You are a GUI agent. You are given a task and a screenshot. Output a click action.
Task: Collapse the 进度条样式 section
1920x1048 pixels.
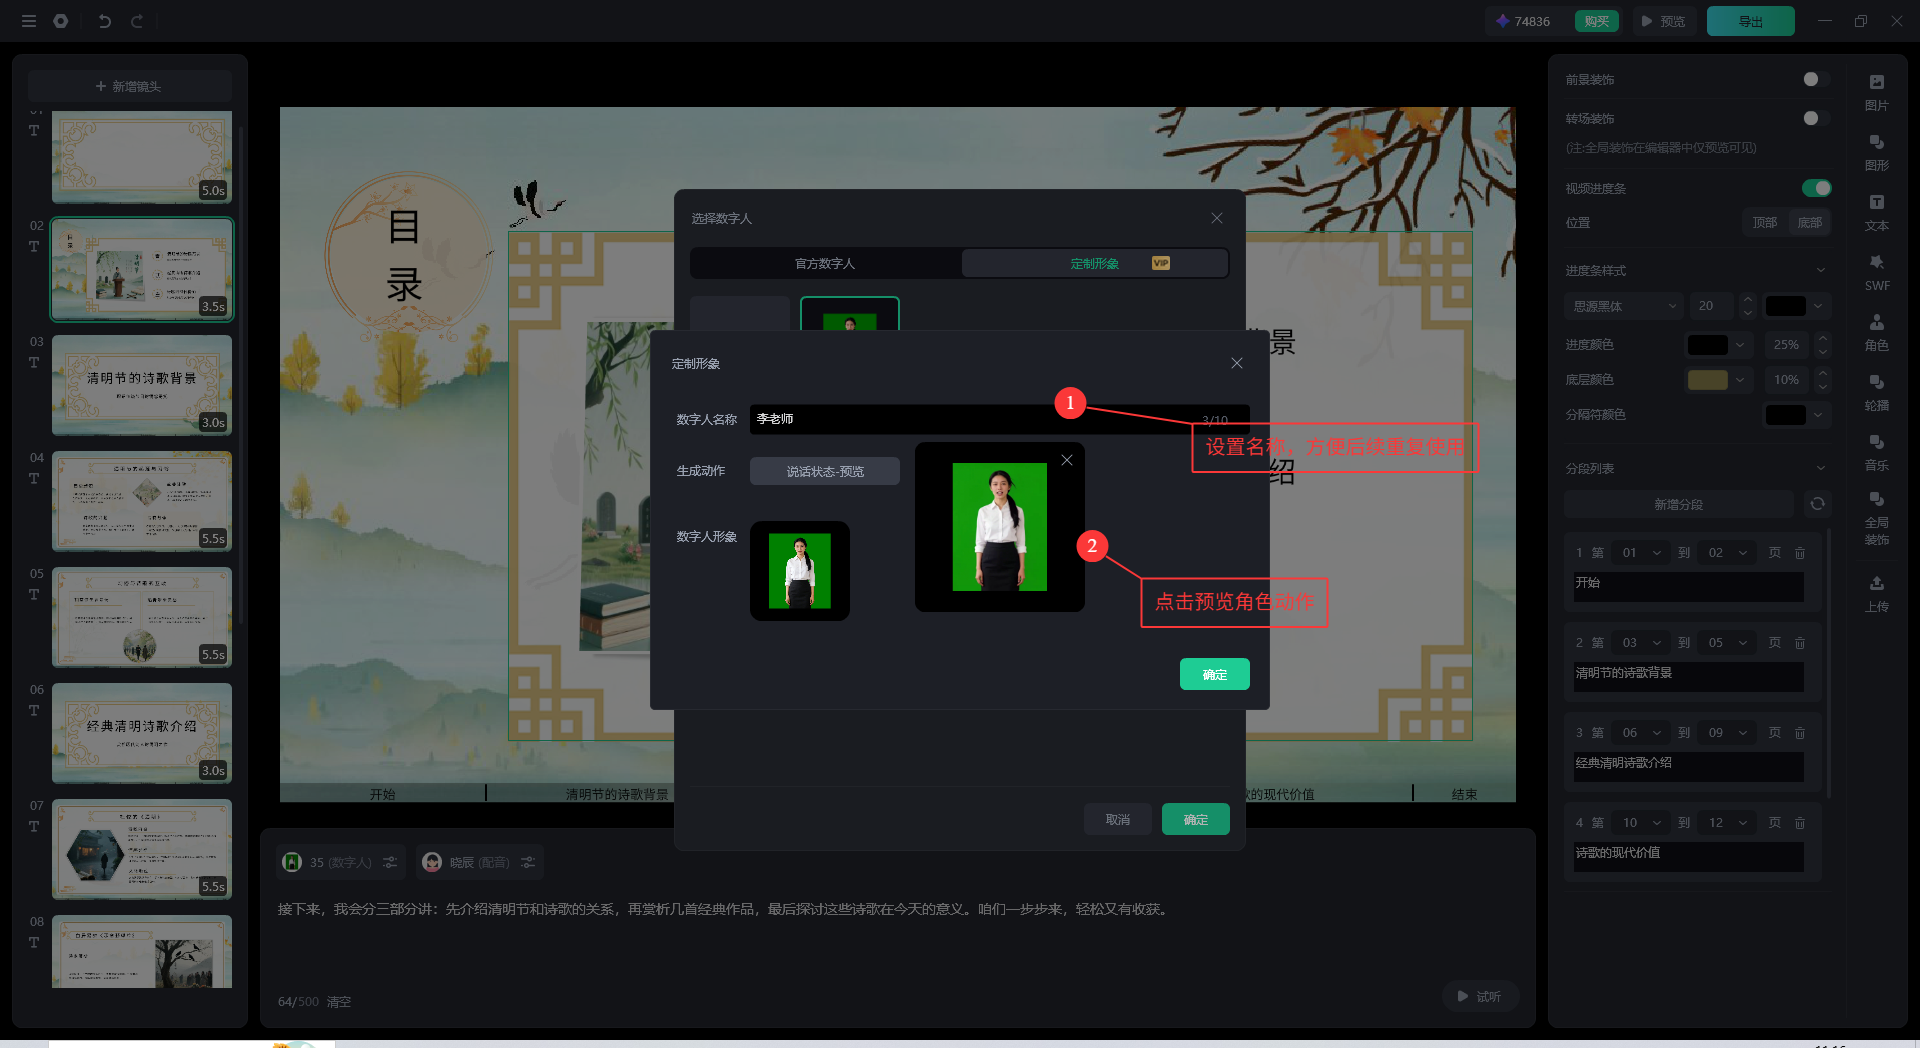[x=1820, y=270]
